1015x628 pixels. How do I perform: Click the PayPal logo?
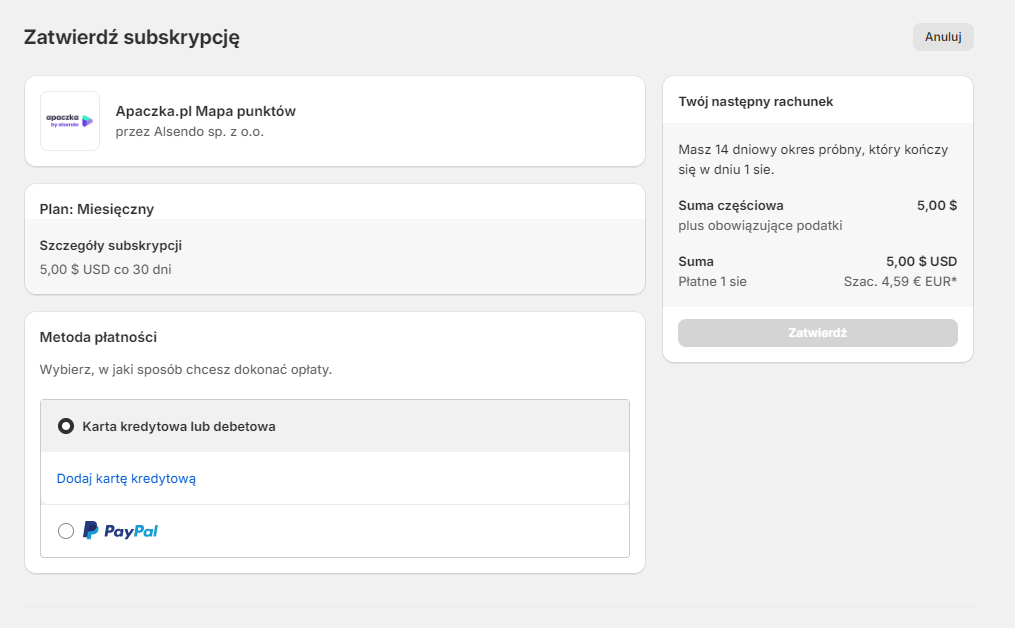120,531
